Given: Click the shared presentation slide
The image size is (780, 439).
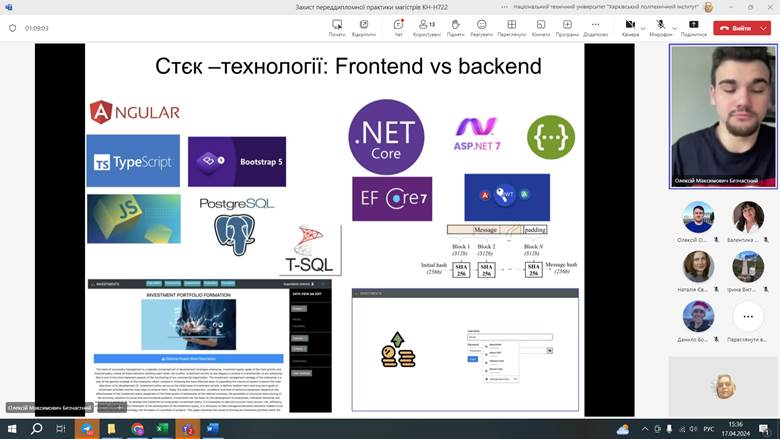Looking at the screenshot, I should [x=334, y=230].
